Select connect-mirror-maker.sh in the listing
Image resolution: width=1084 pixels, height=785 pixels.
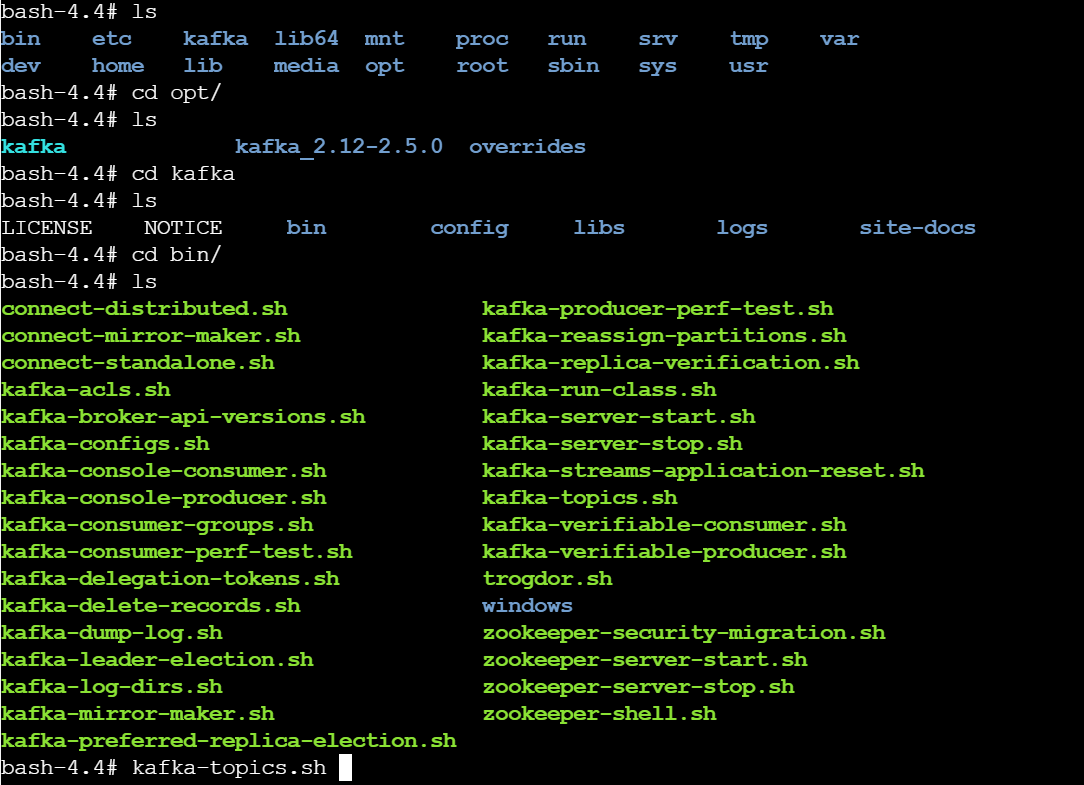tap(151, 335)
